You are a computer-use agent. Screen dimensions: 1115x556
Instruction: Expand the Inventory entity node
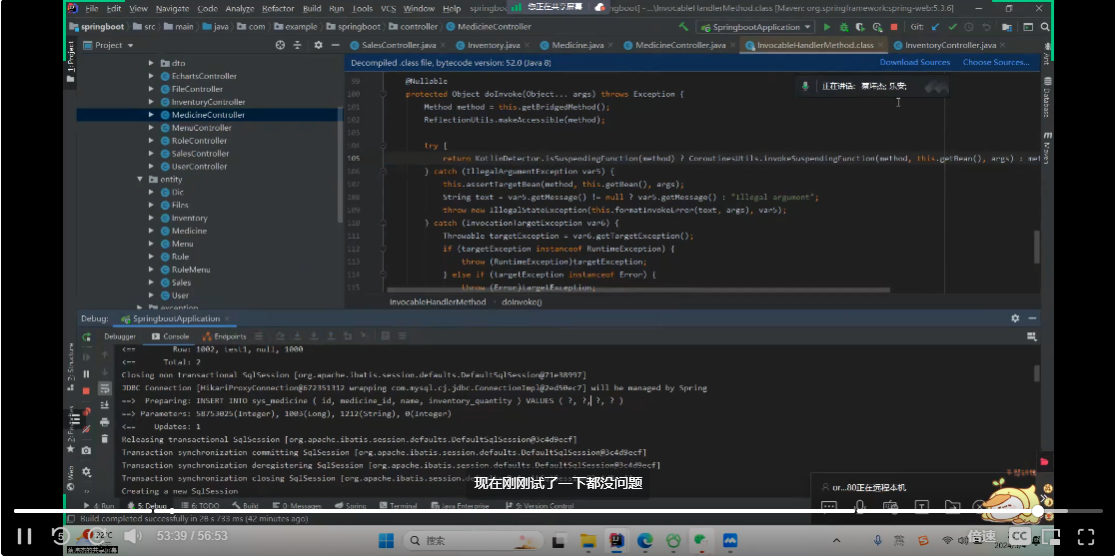click(x=151, y=218)
